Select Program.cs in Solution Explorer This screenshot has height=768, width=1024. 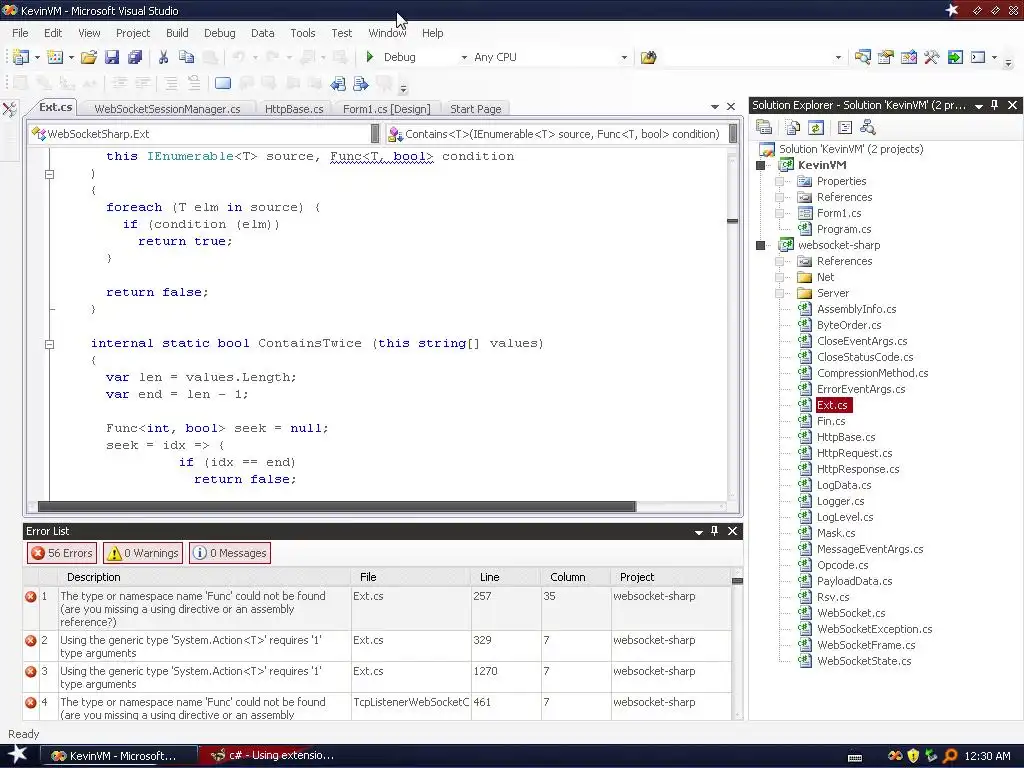pyautogui.click(x=844, y=229)
